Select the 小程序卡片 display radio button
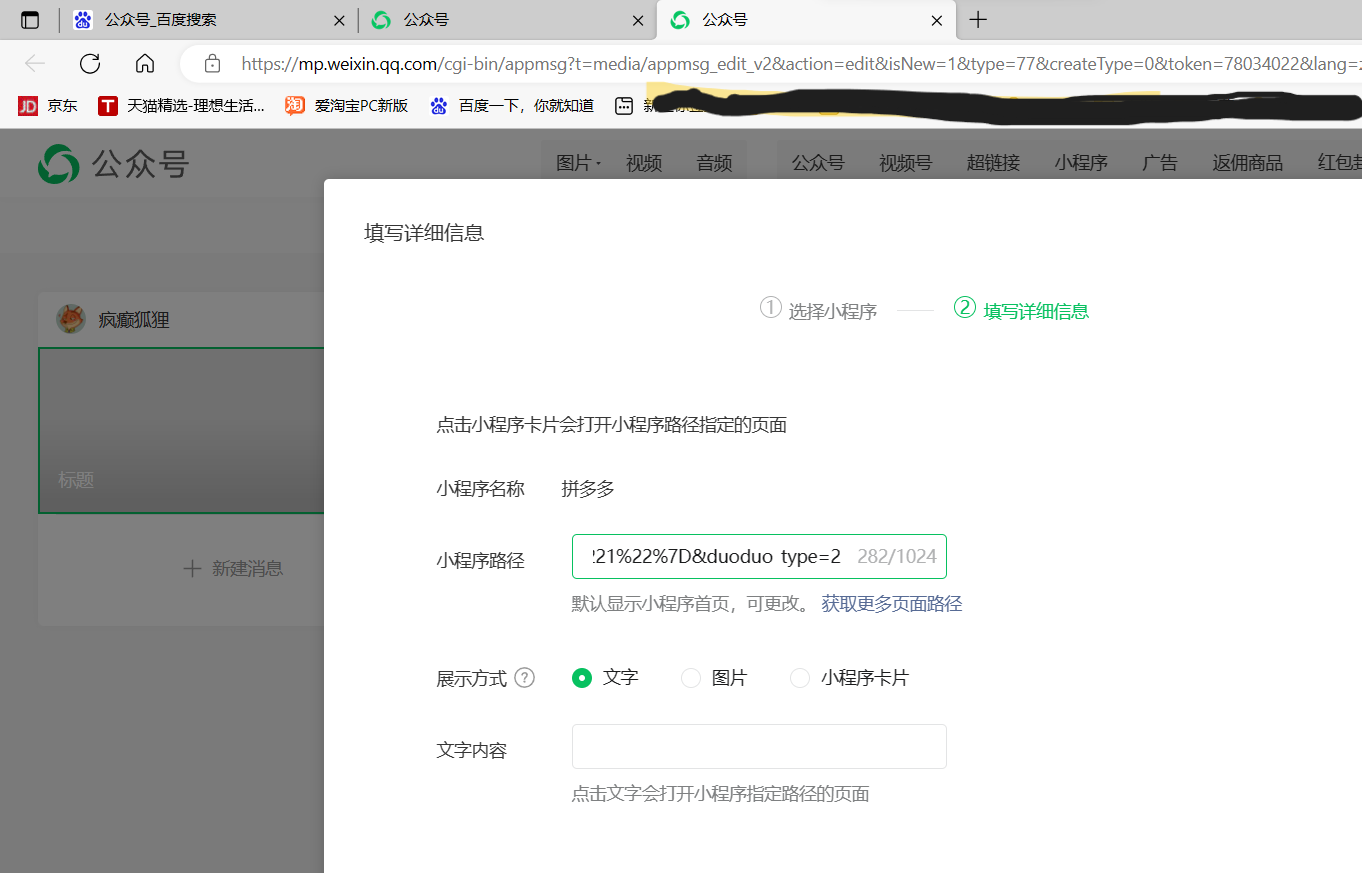The height and width of the screenshot is (873, 1362). [800, 678]
